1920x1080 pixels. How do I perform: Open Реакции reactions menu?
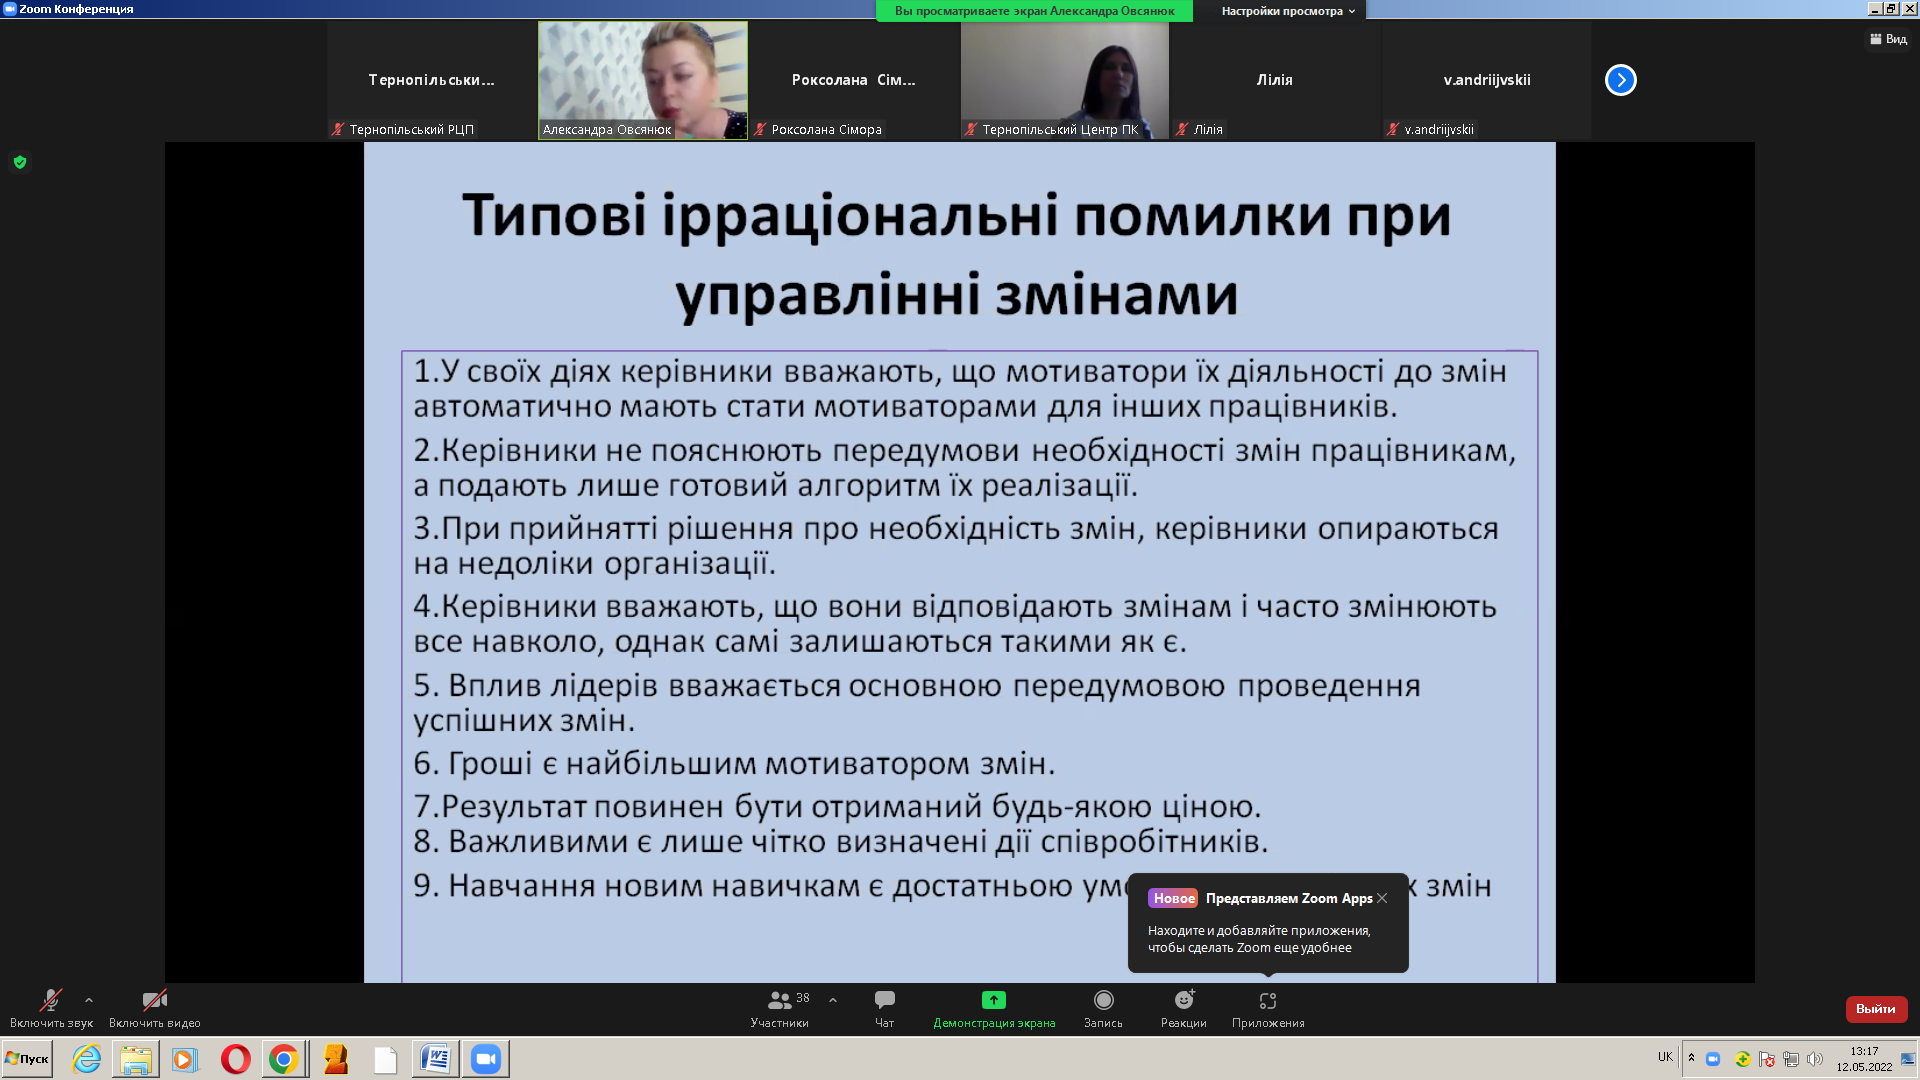pos(1184,1008)
